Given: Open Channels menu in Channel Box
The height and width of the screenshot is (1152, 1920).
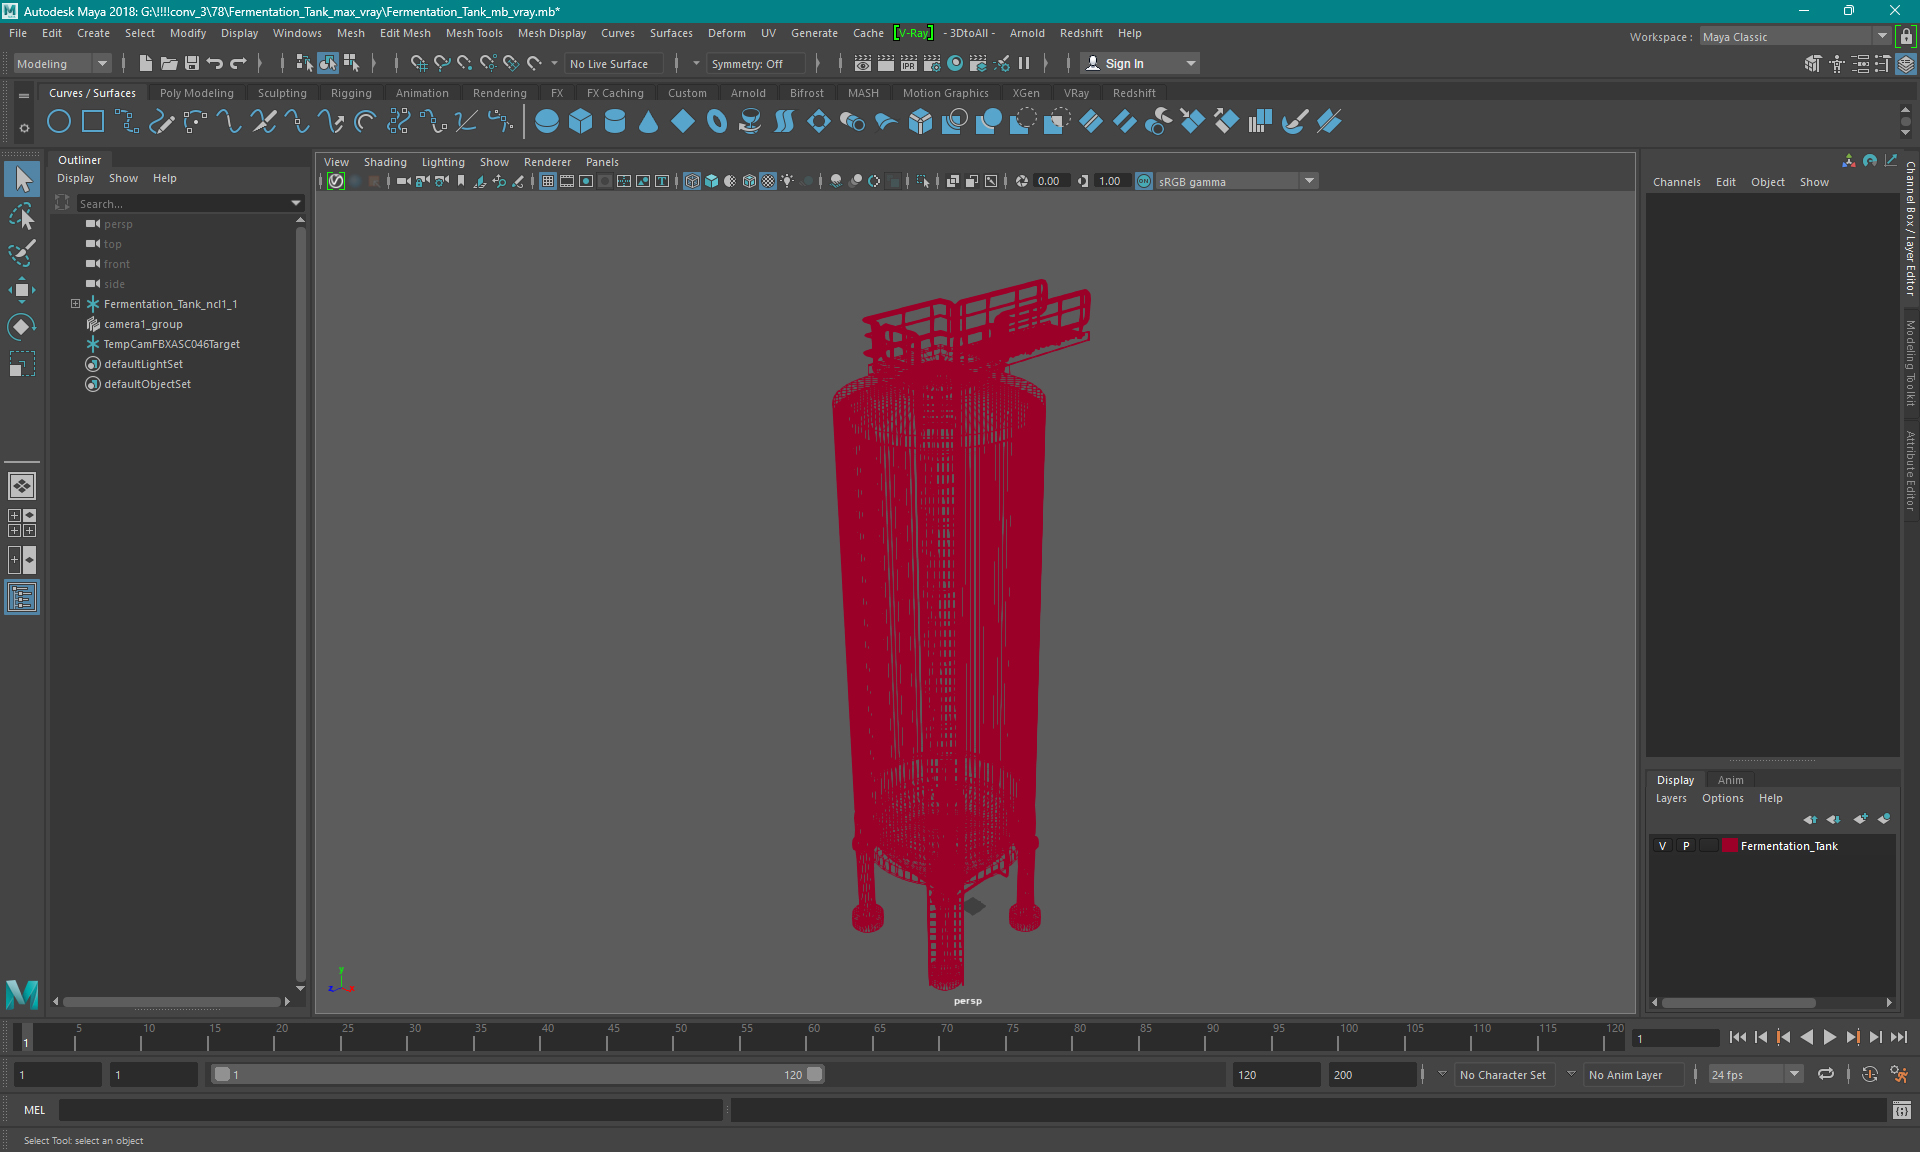Looking at the screenshot, I should (x=1677, y=182).
